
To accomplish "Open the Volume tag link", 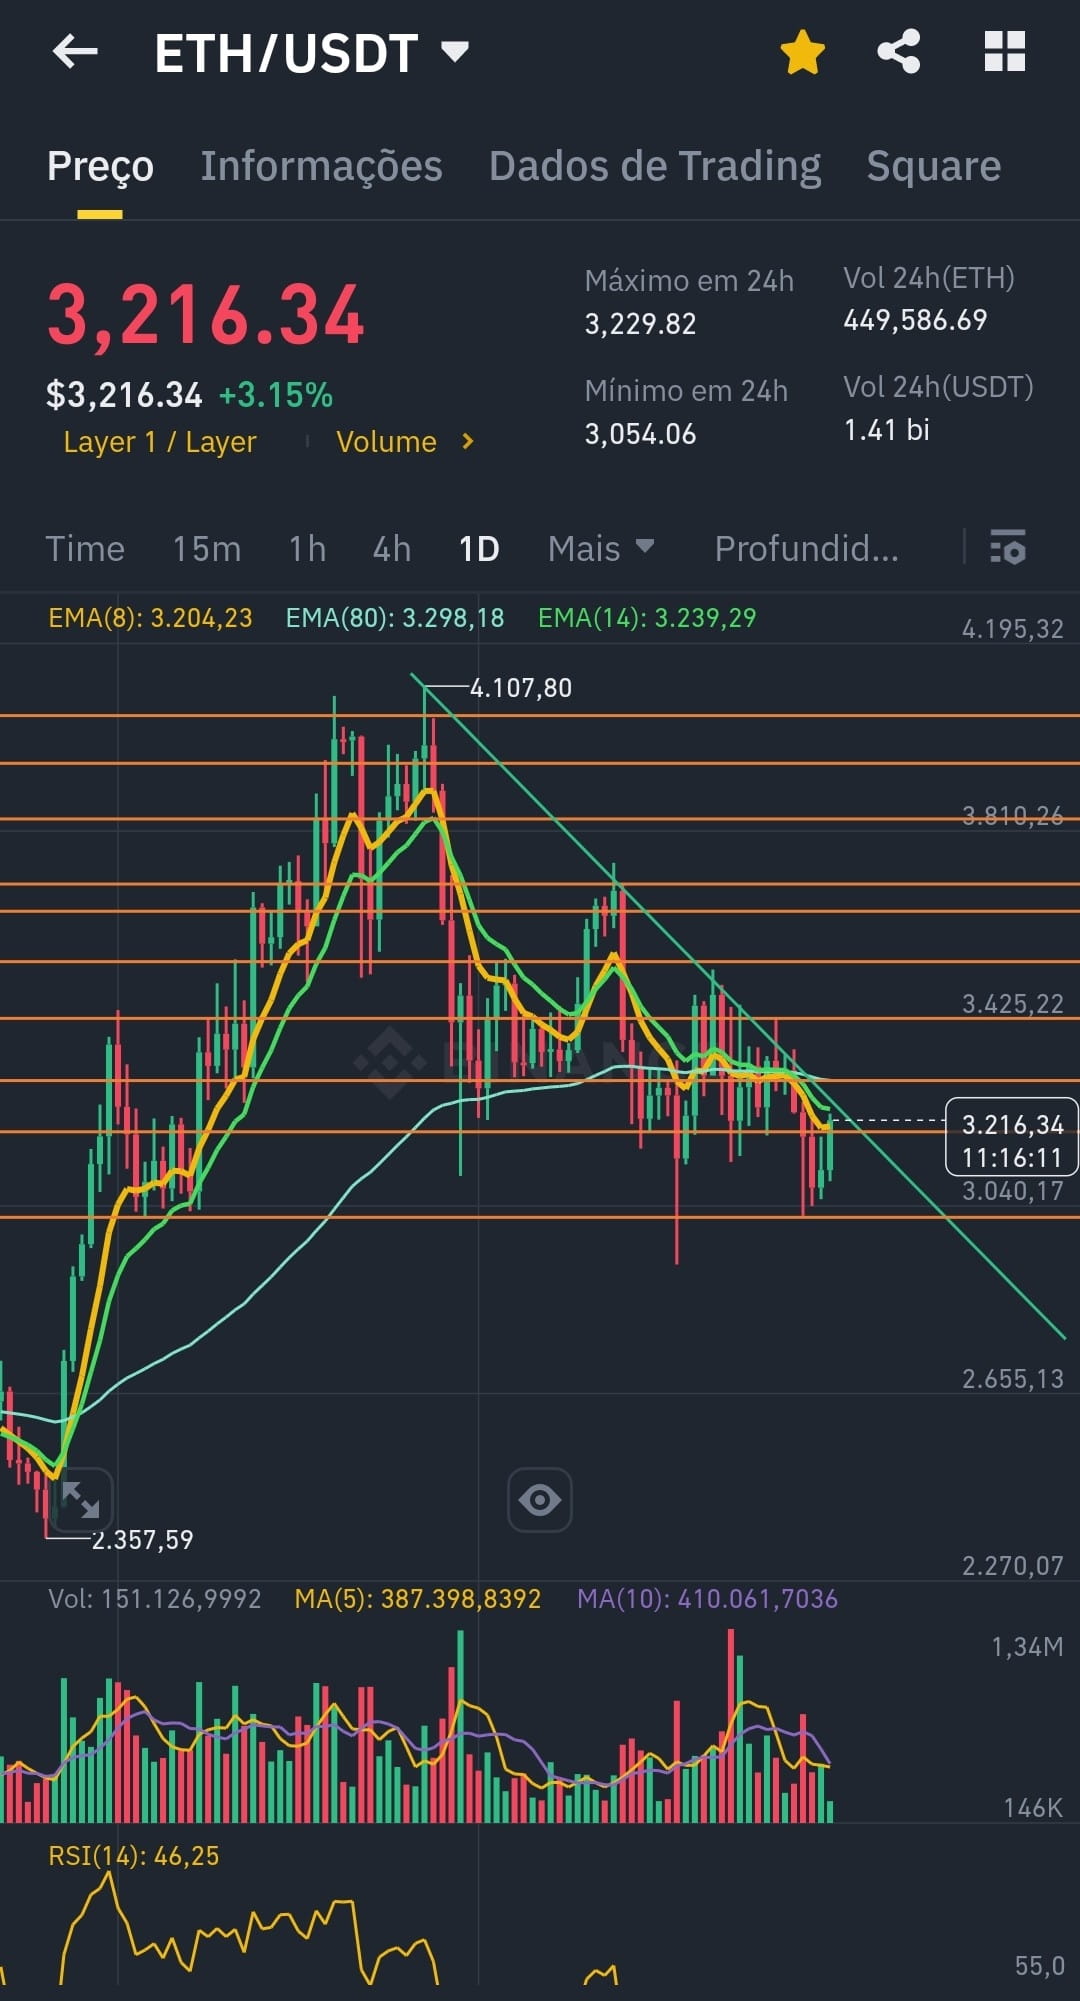I will (386, 442).
